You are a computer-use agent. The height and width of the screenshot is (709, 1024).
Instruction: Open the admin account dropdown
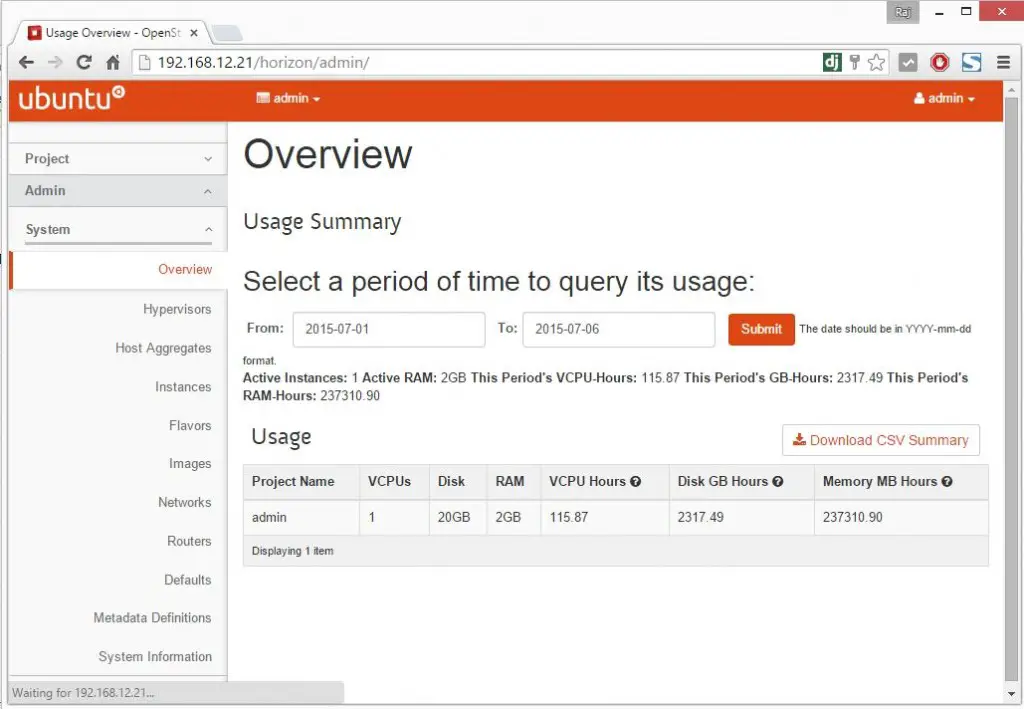[944, 98]
